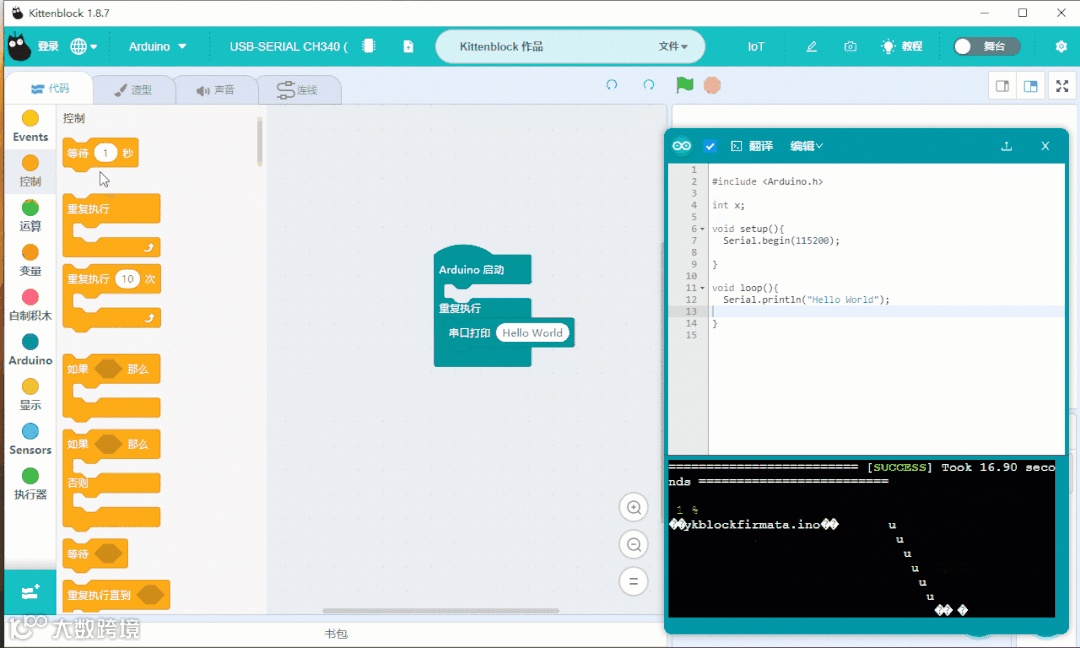Click the green flag run icon

point(685,85)
